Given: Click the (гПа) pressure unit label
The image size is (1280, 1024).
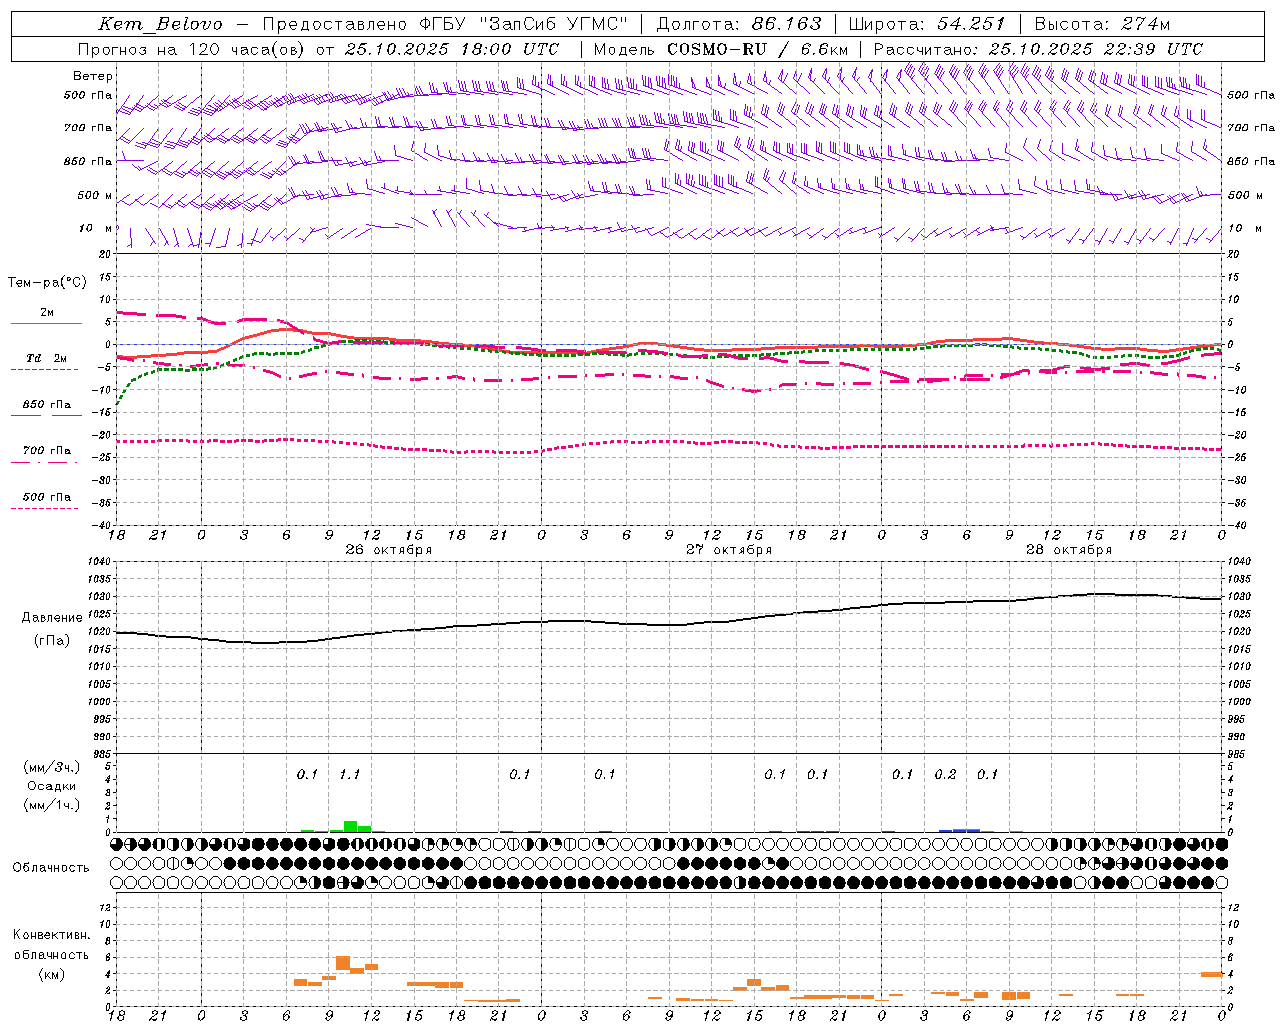Looking at the screenshot, I should tap(52, 640).
